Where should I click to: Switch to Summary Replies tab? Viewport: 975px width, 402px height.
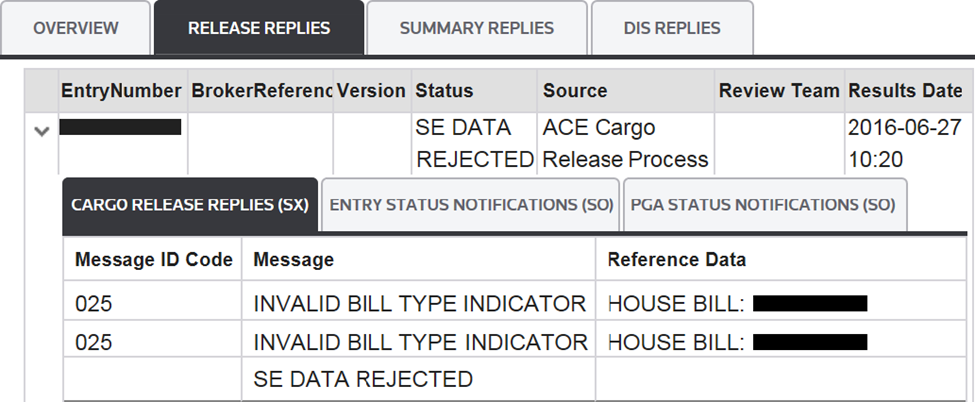point(476,28)
